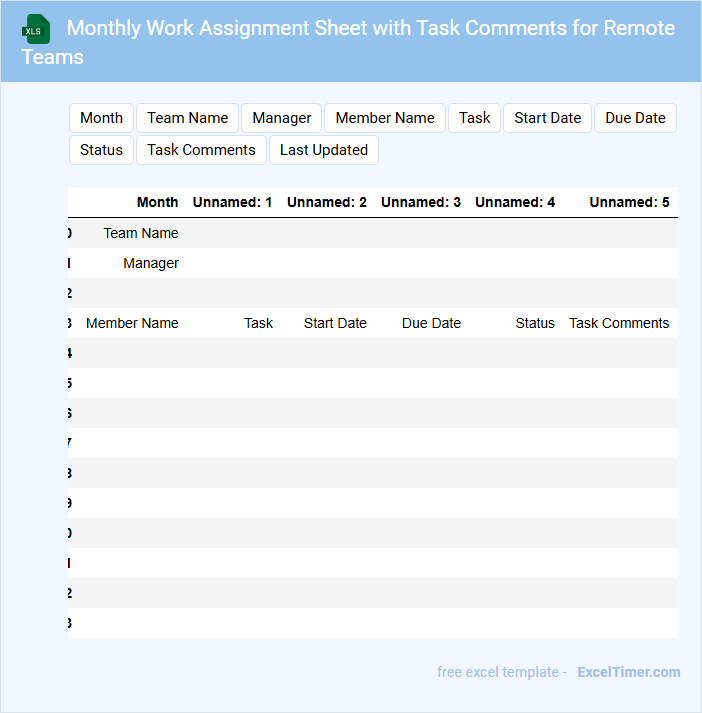The width and height of the screenshot is (702, 713).
Task: Click the Month column header
Action: point(157,202)
